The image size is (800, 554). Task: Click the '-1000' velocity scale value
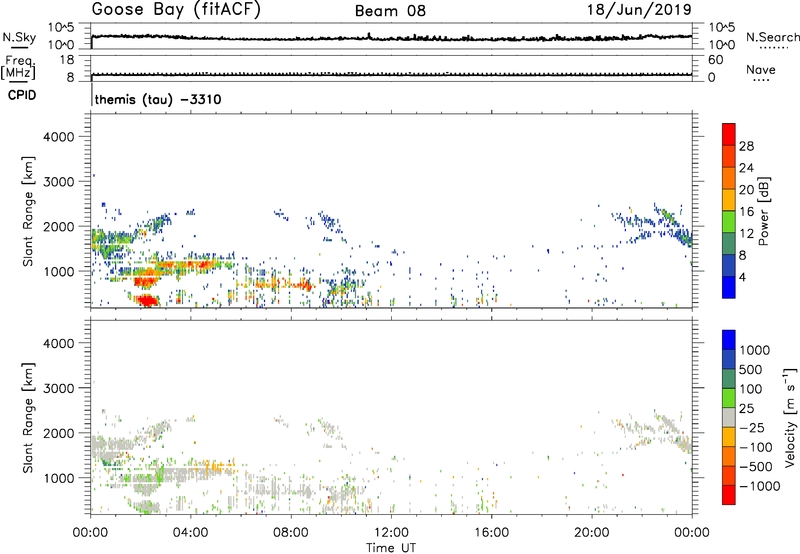tap(759, 486)
